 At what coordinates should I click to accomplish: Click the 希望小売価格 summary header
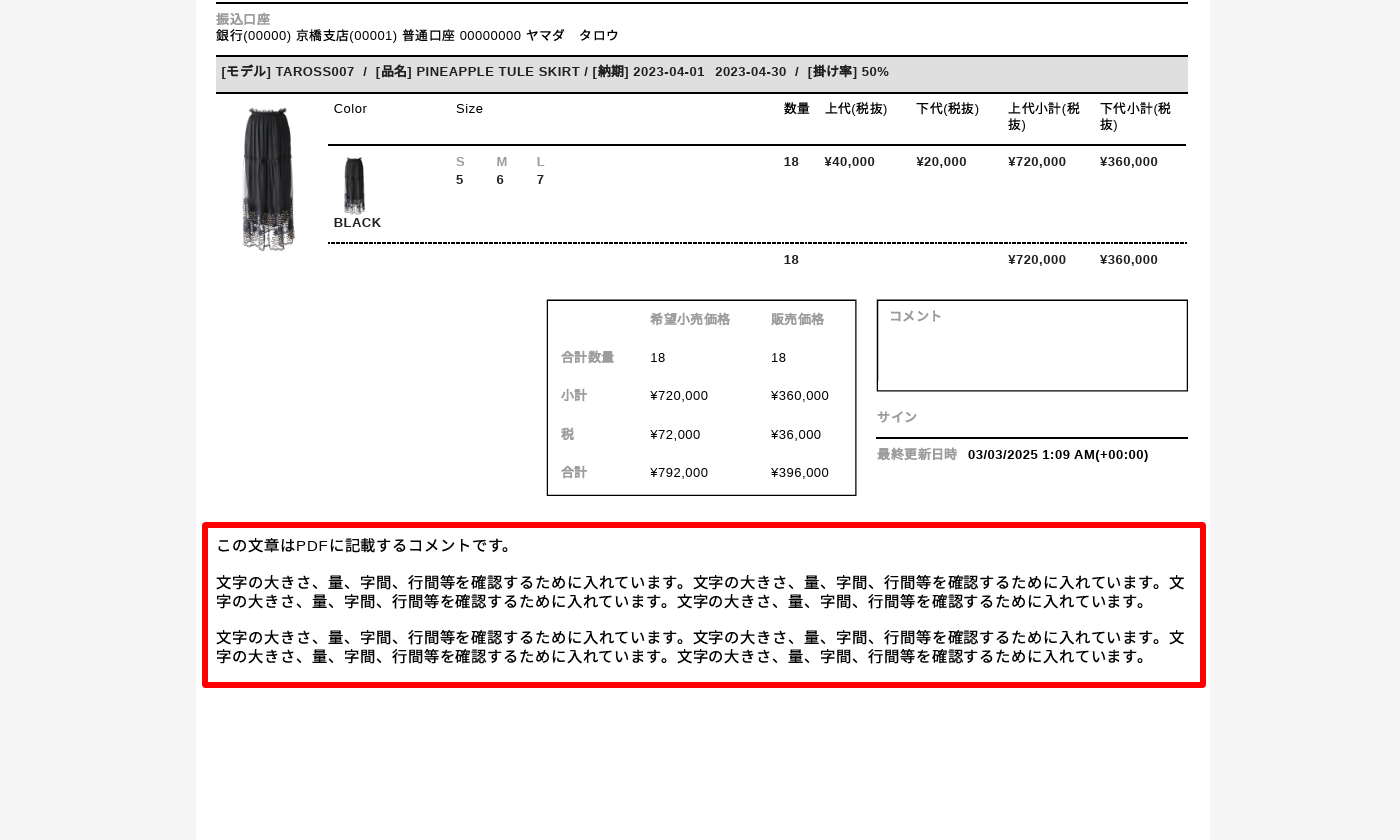pos(690,319)
